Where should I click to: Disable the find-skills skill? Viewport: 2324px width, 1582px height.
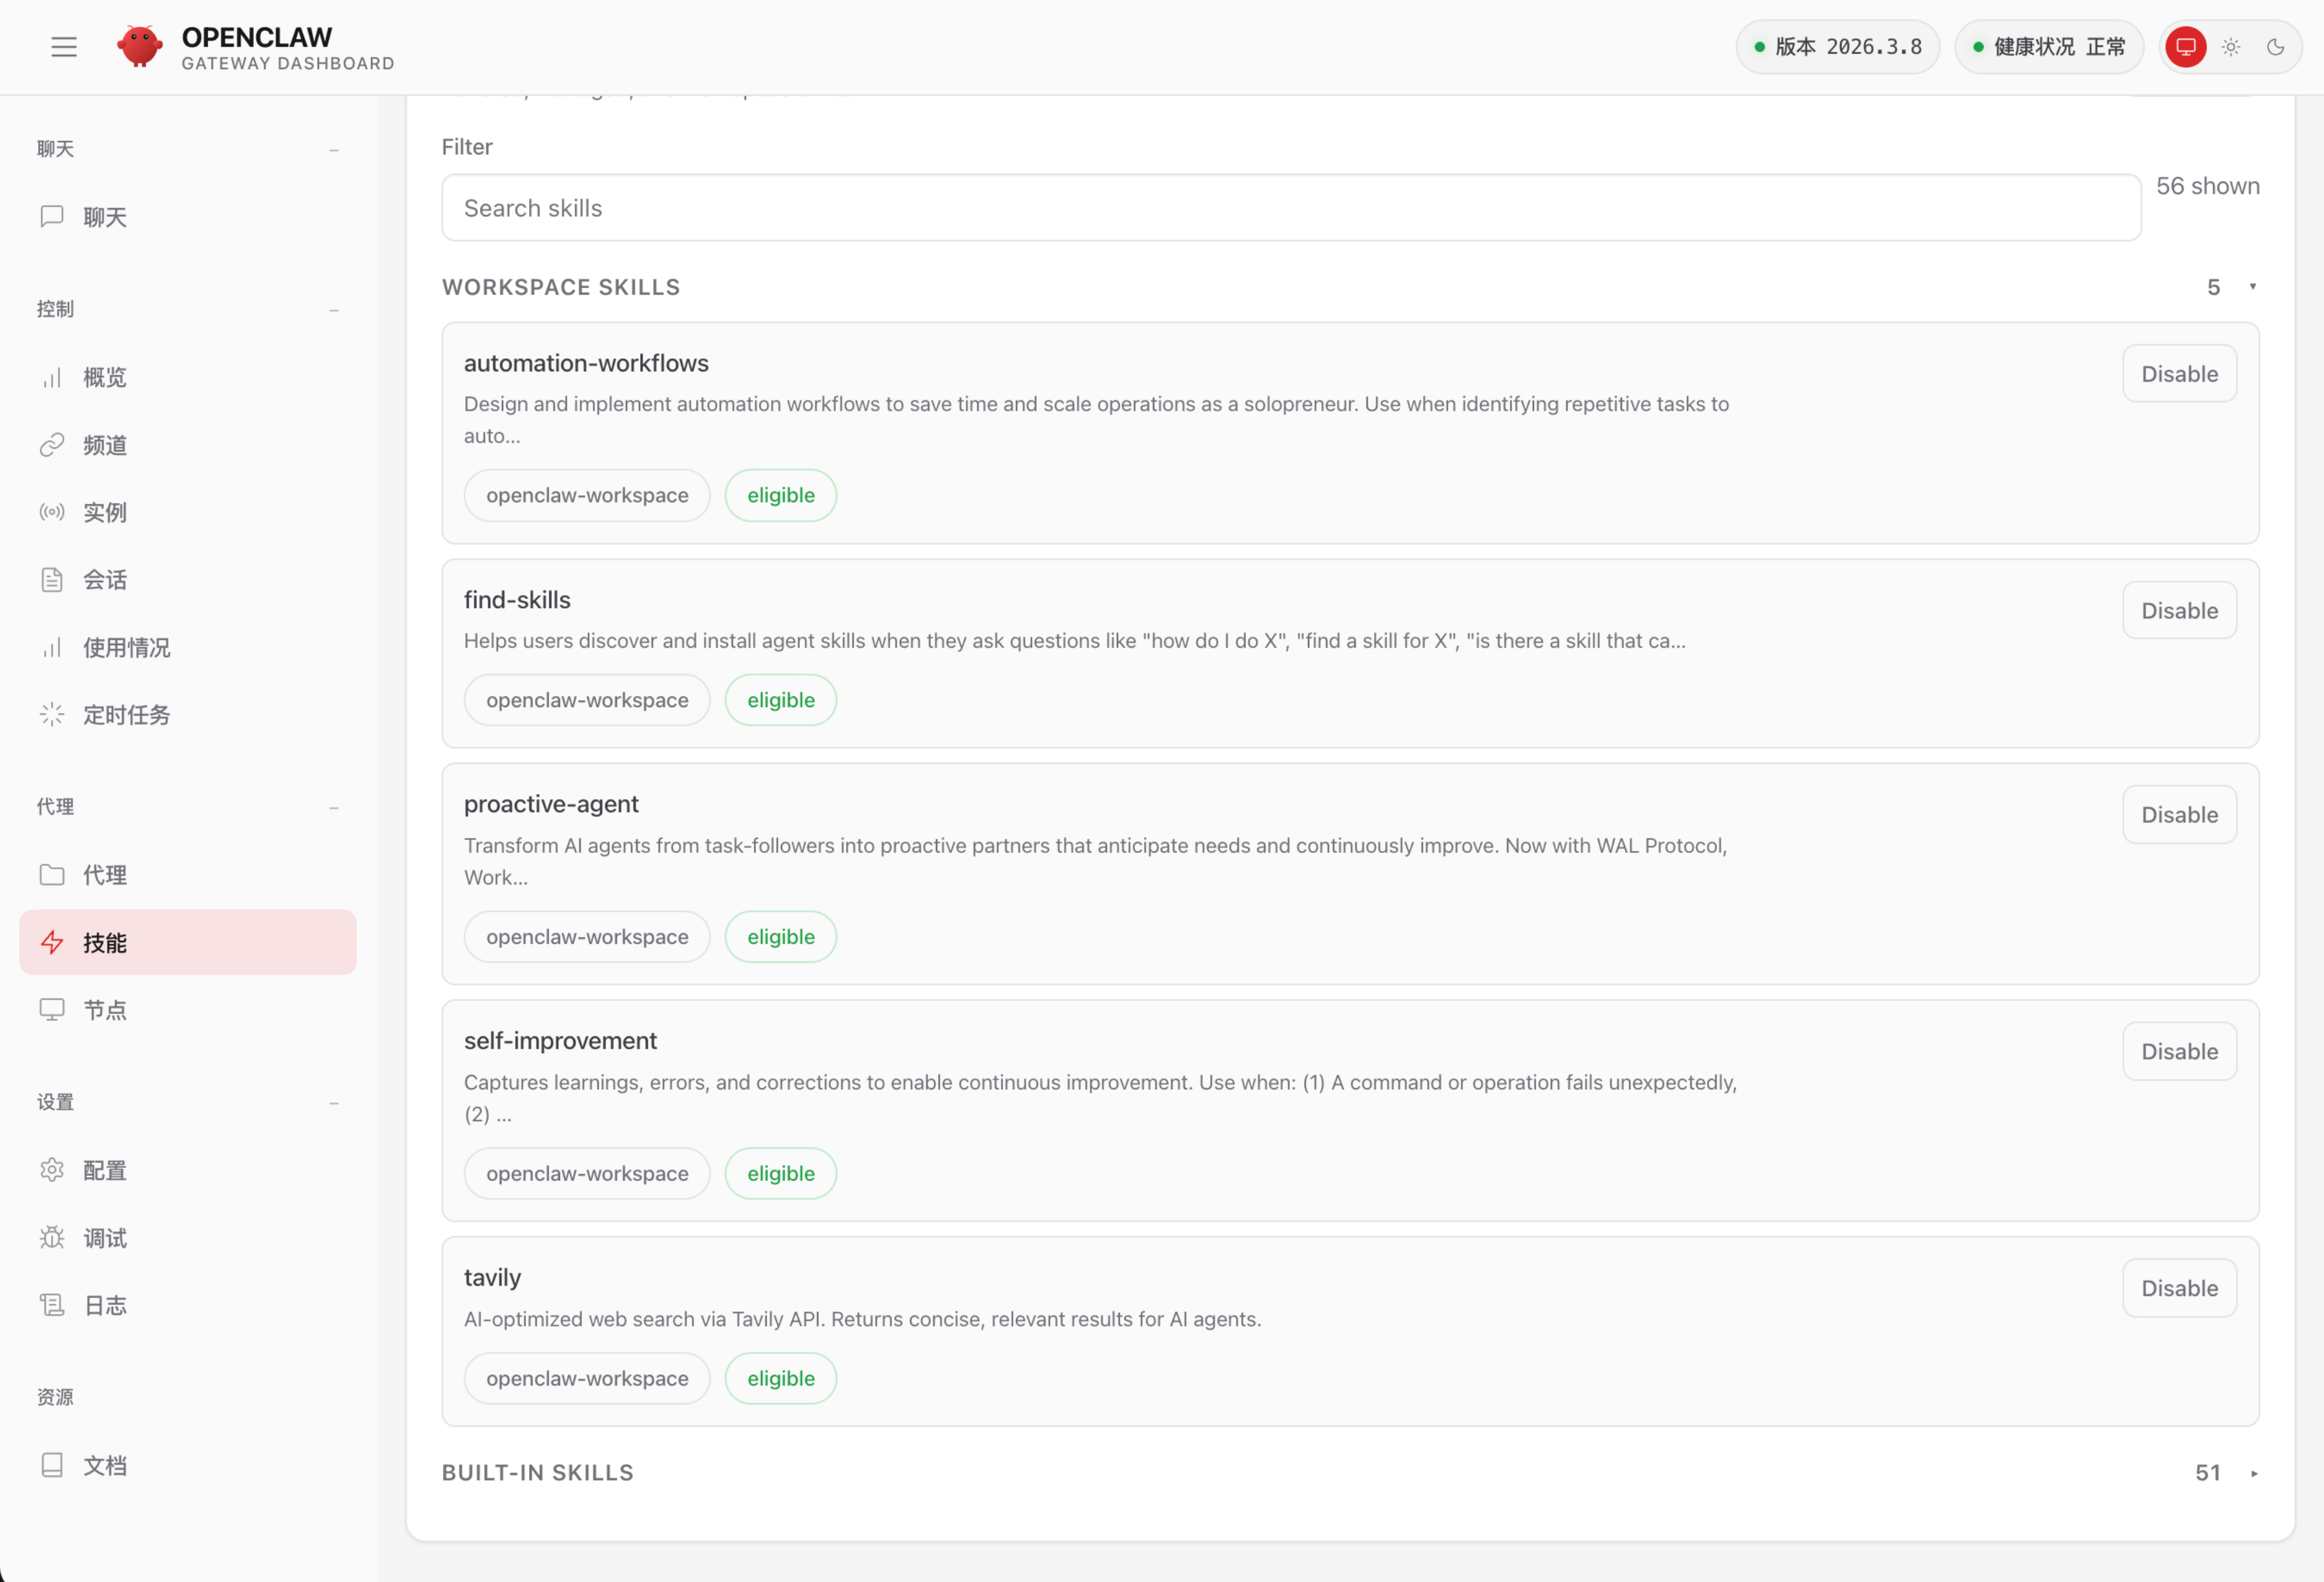[x=2179, y=611]
